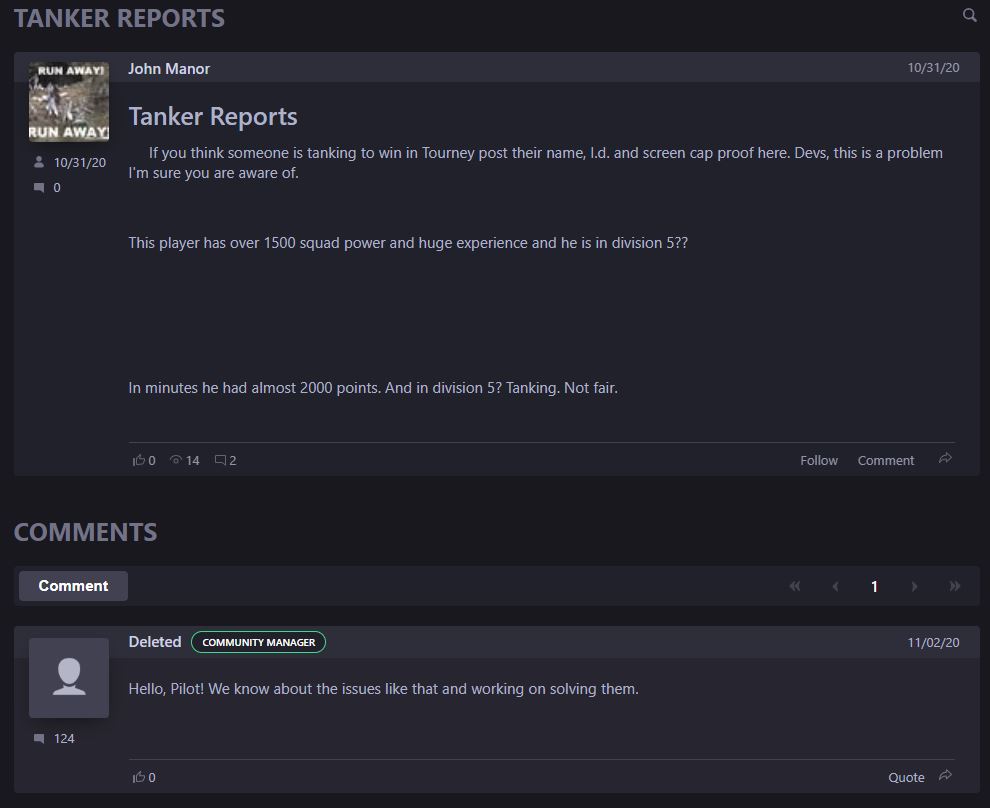990x808 pixels.
Task: Click the views eye icon on post
Action: tap(176, 460)
